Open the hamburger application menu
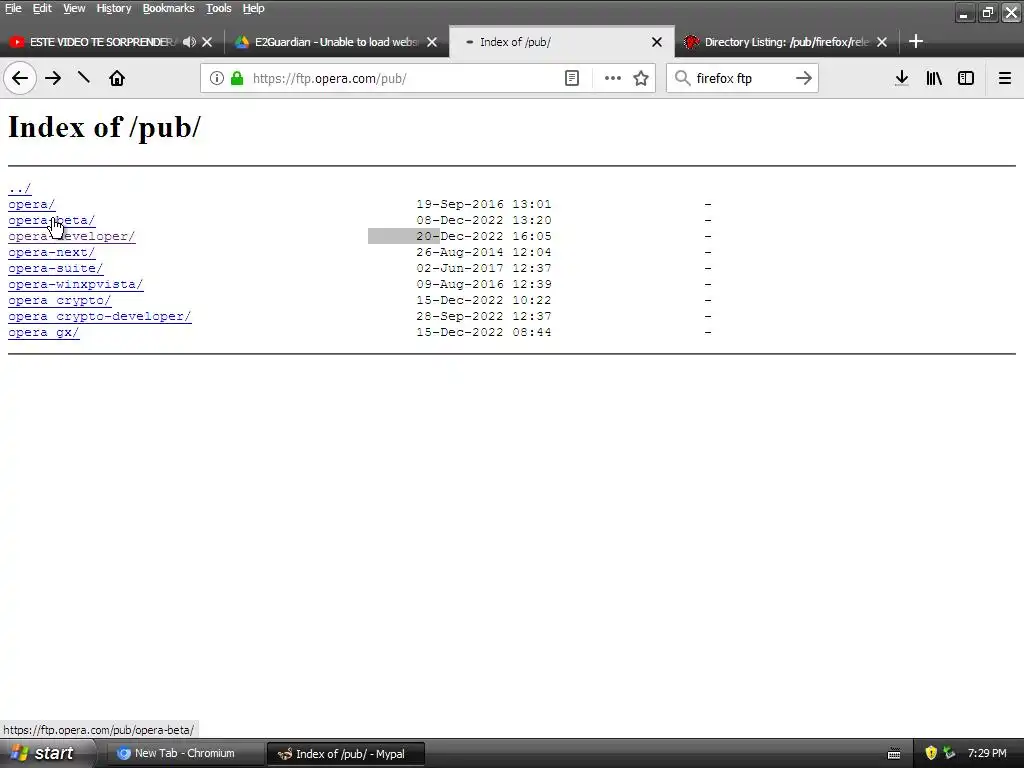 [x=1004, y=78]
